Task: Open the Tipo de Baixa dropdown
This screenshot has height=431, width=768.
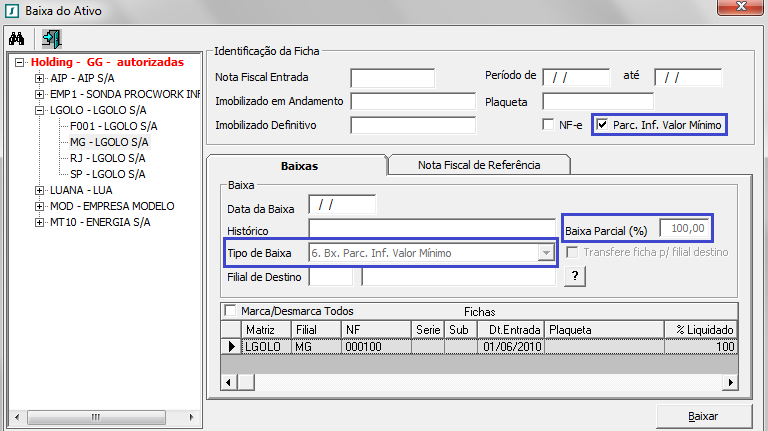Action: (545, 253)
